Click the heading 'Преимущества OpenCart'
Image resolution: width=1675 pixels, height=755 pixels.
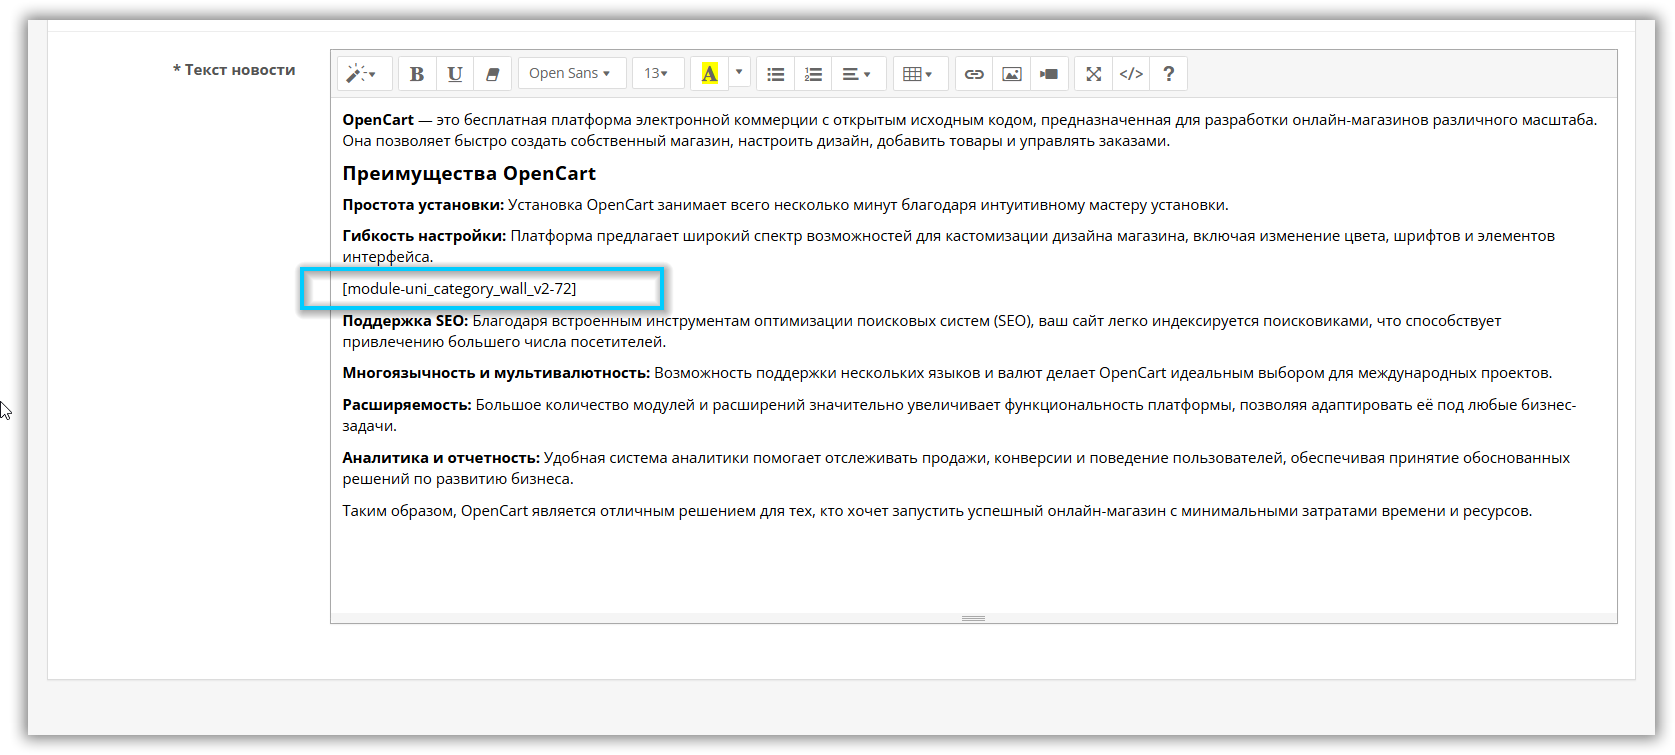pos(469,173)
